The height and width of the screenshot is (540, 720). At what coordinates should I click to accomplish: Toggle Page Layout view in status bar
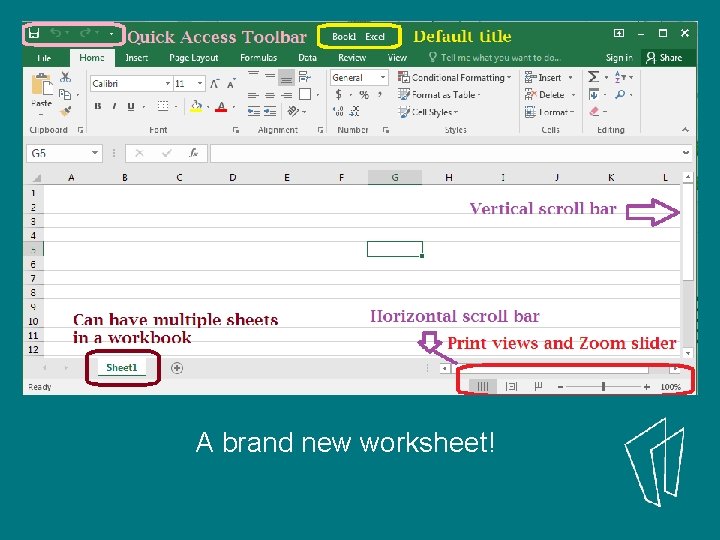(511, 387)
